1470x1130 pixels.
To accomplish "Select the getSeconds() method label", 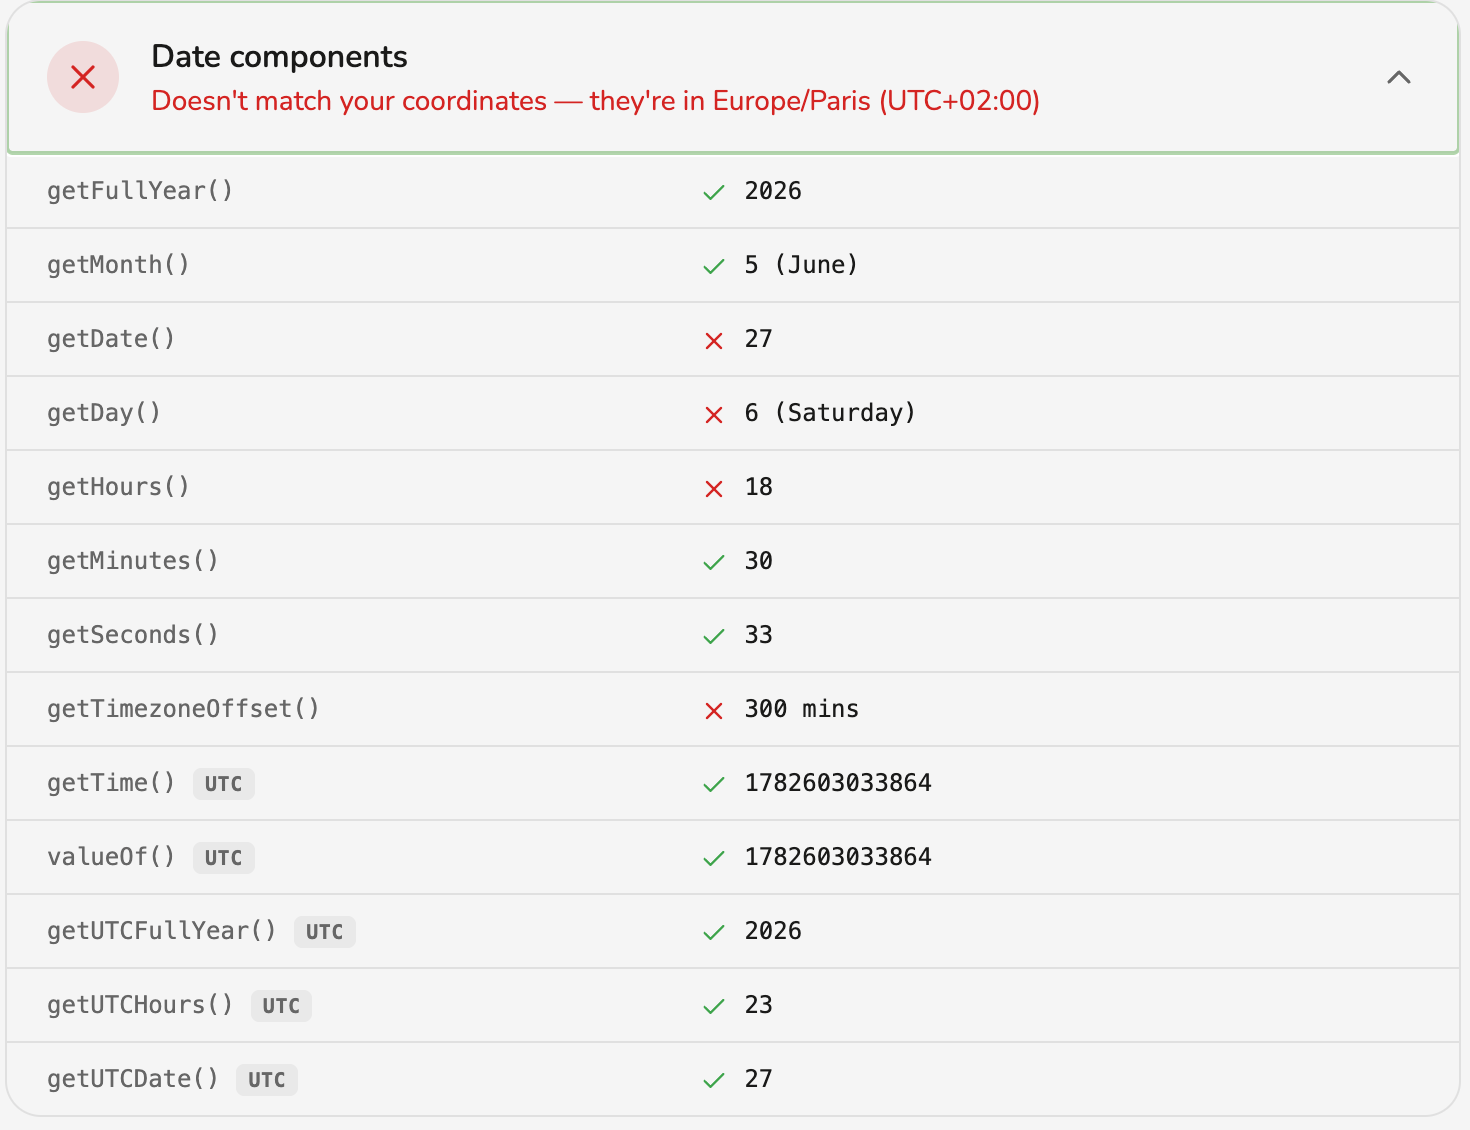I will pos(133,635).
